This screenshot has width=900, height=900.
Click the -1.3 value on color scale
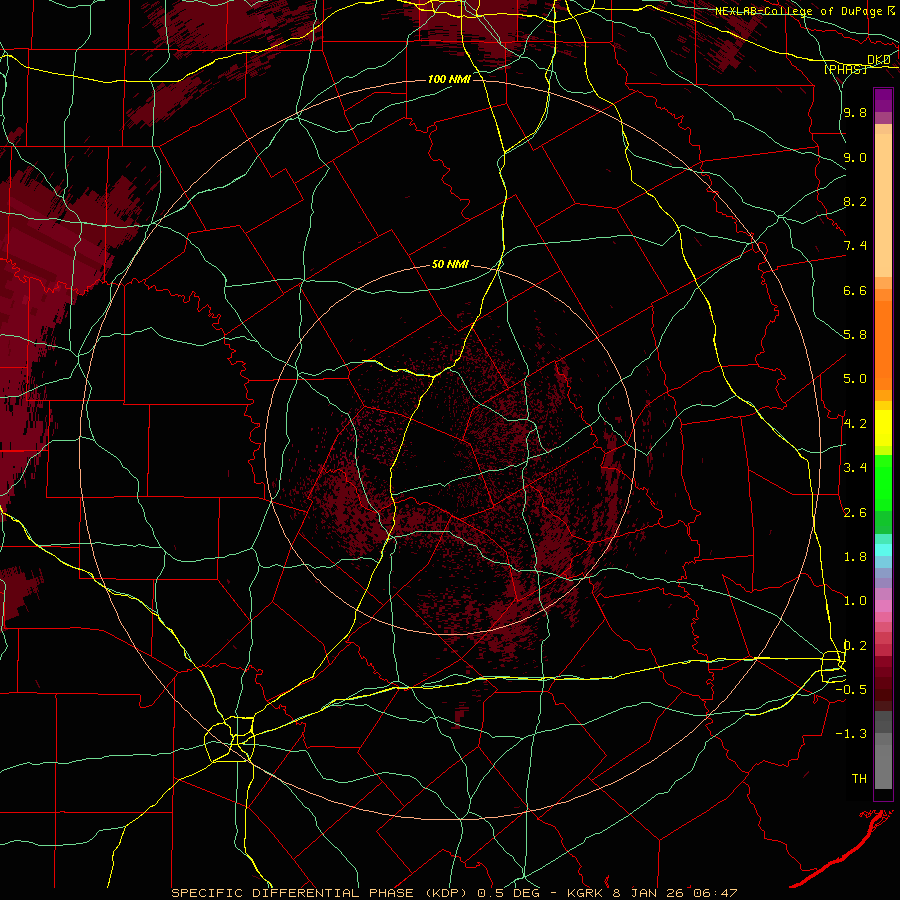click(x=851, y=734)
